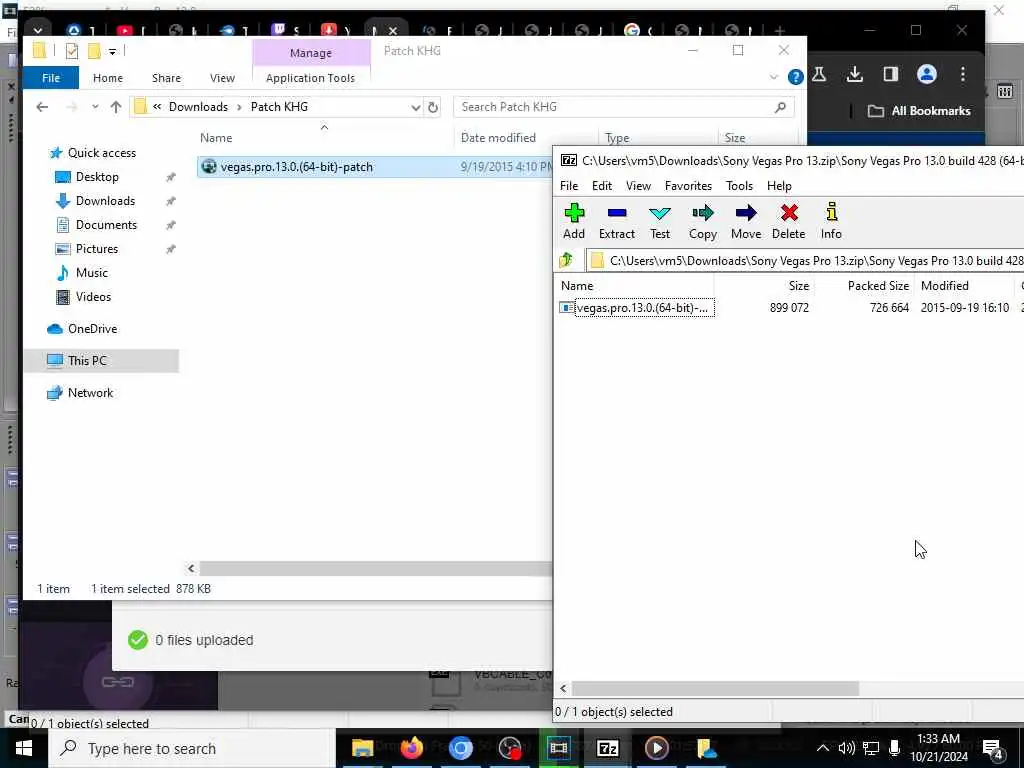Open 7-Zip File menu
The width and height of the screenshot is (1024, 768).
(x=569, y=185)
